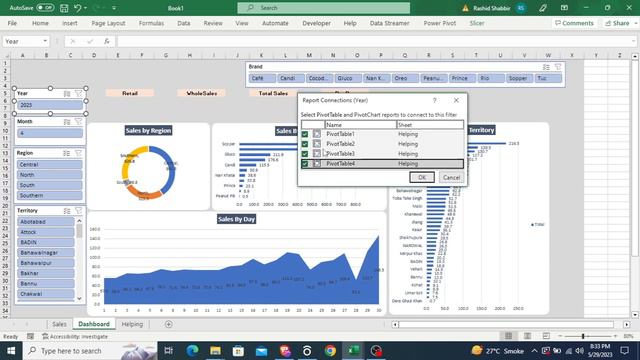Open Google Chrome from taskbar
The image size is (640, 360).
coord(330,351)
